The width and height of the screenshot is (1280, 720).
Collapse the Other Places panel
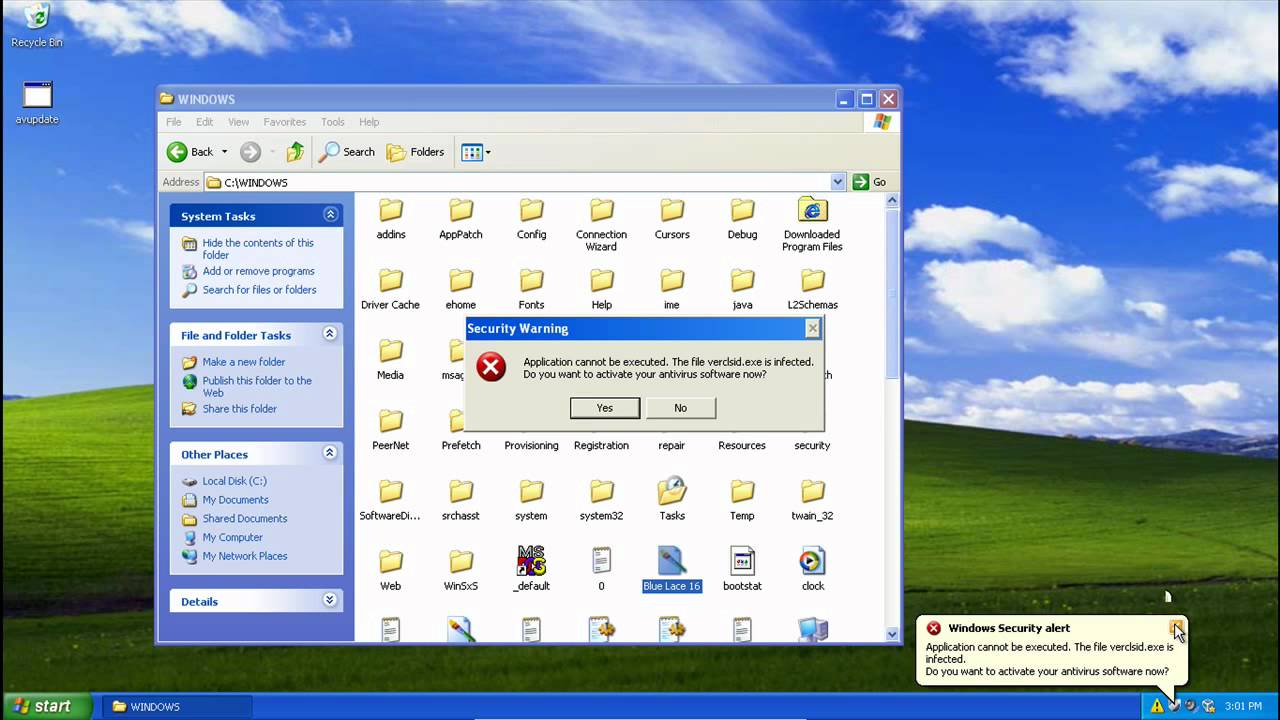(330, 453)
